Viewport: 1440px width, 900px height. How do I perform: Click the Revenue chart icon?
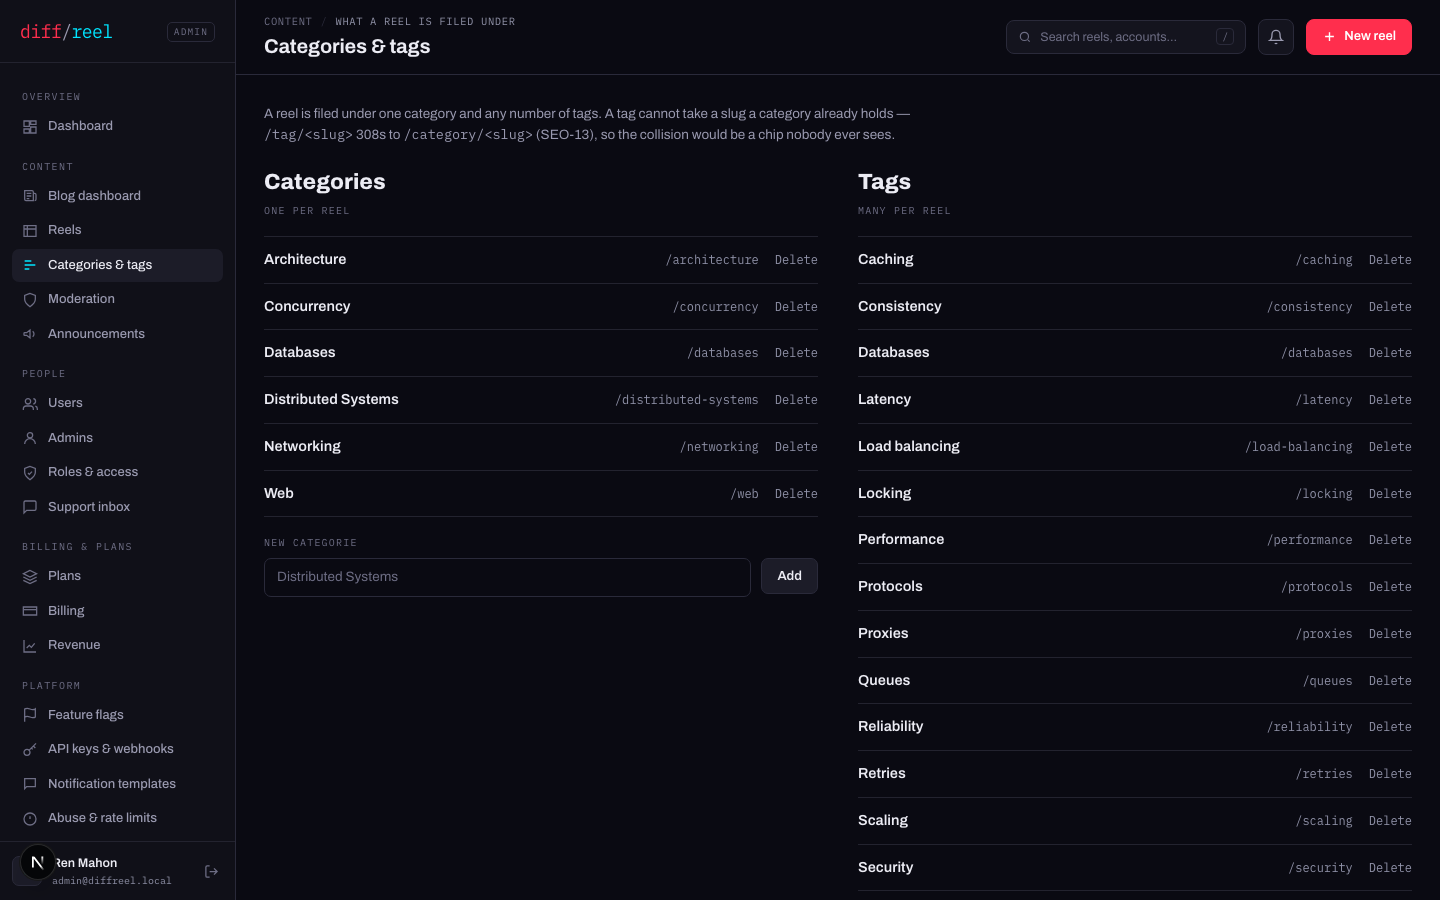pos(30,646)
